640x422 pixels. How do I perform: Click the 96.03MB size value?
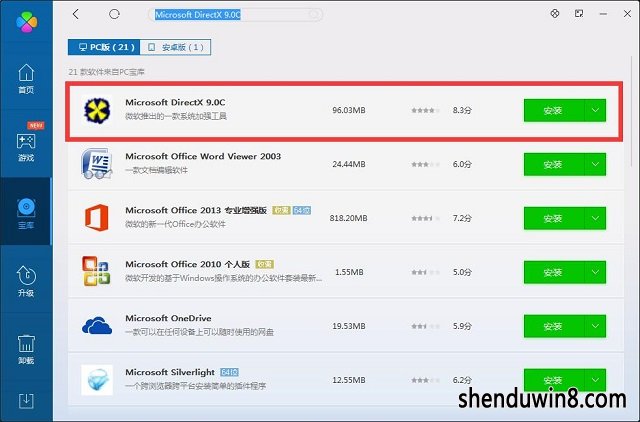tap(349, 110)
